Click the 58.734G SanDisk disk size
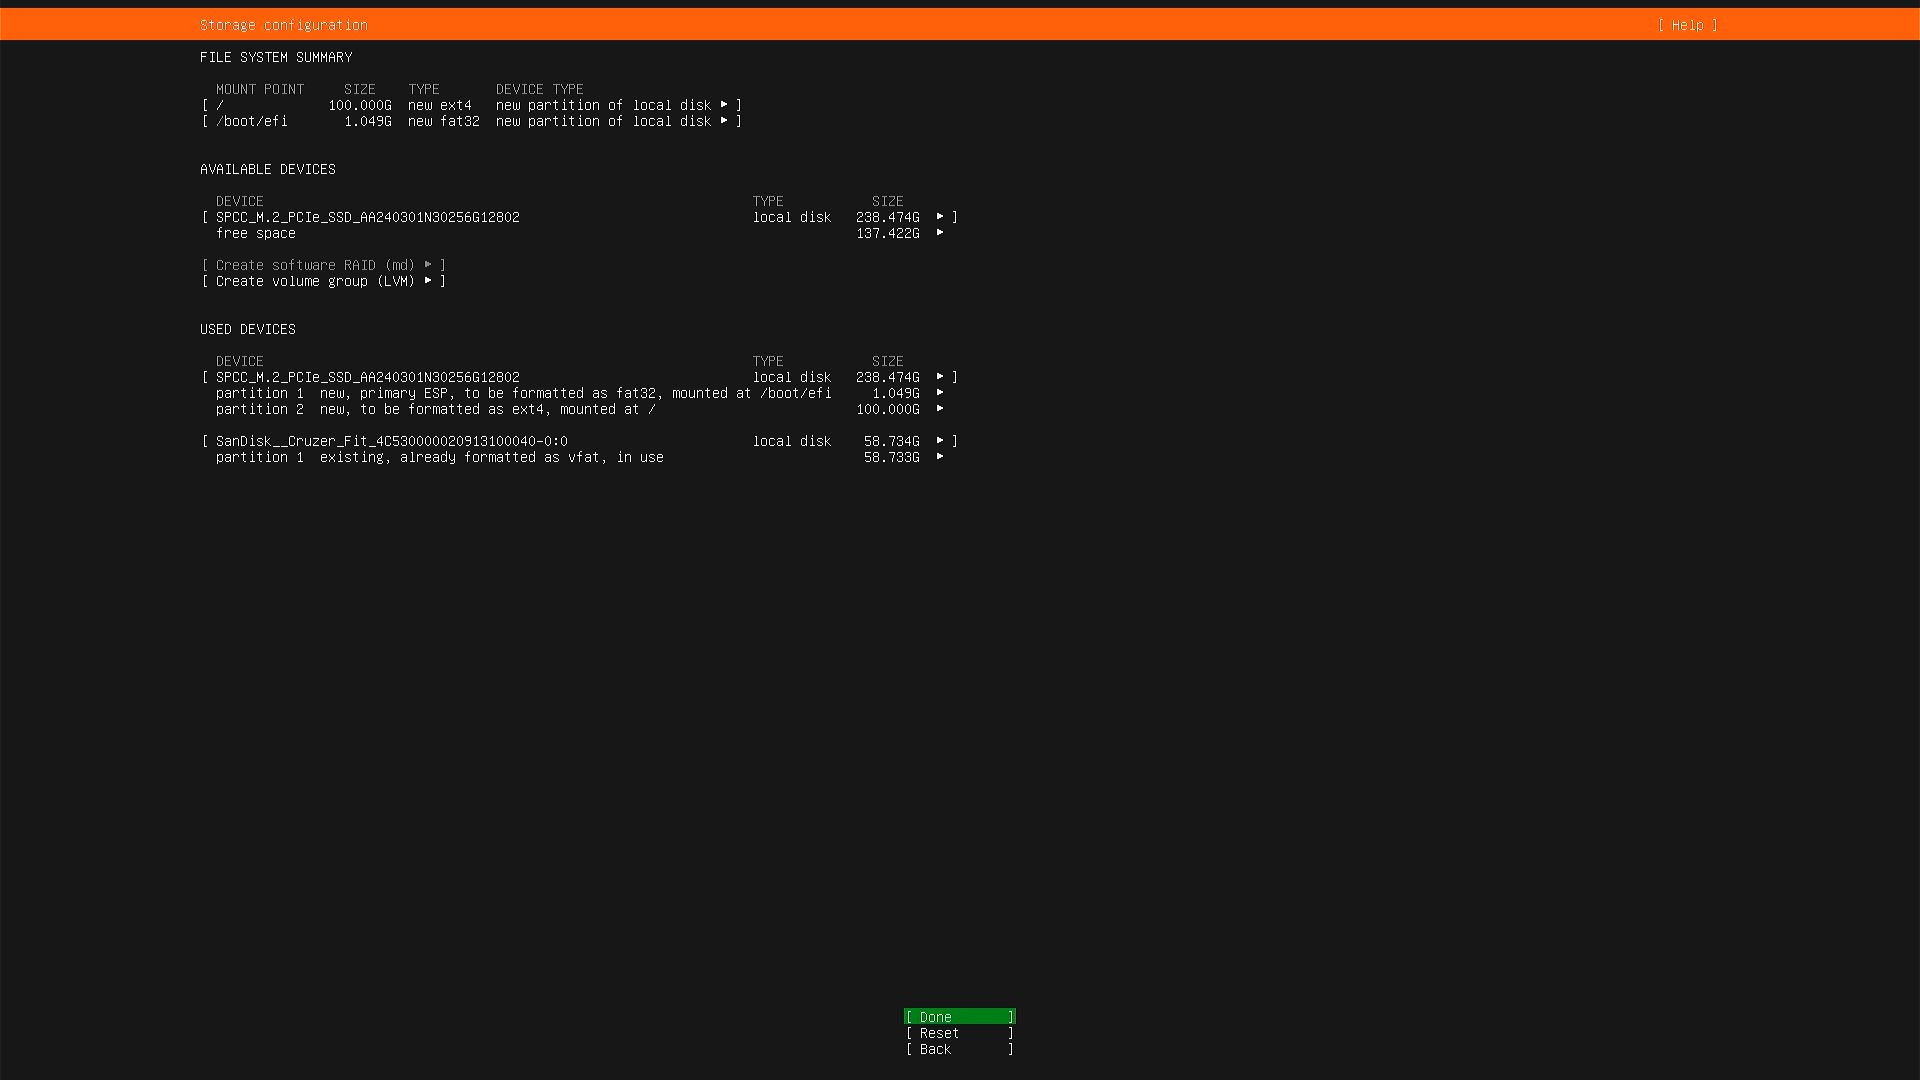1920x1080 pixels. [x=892, y=441]
